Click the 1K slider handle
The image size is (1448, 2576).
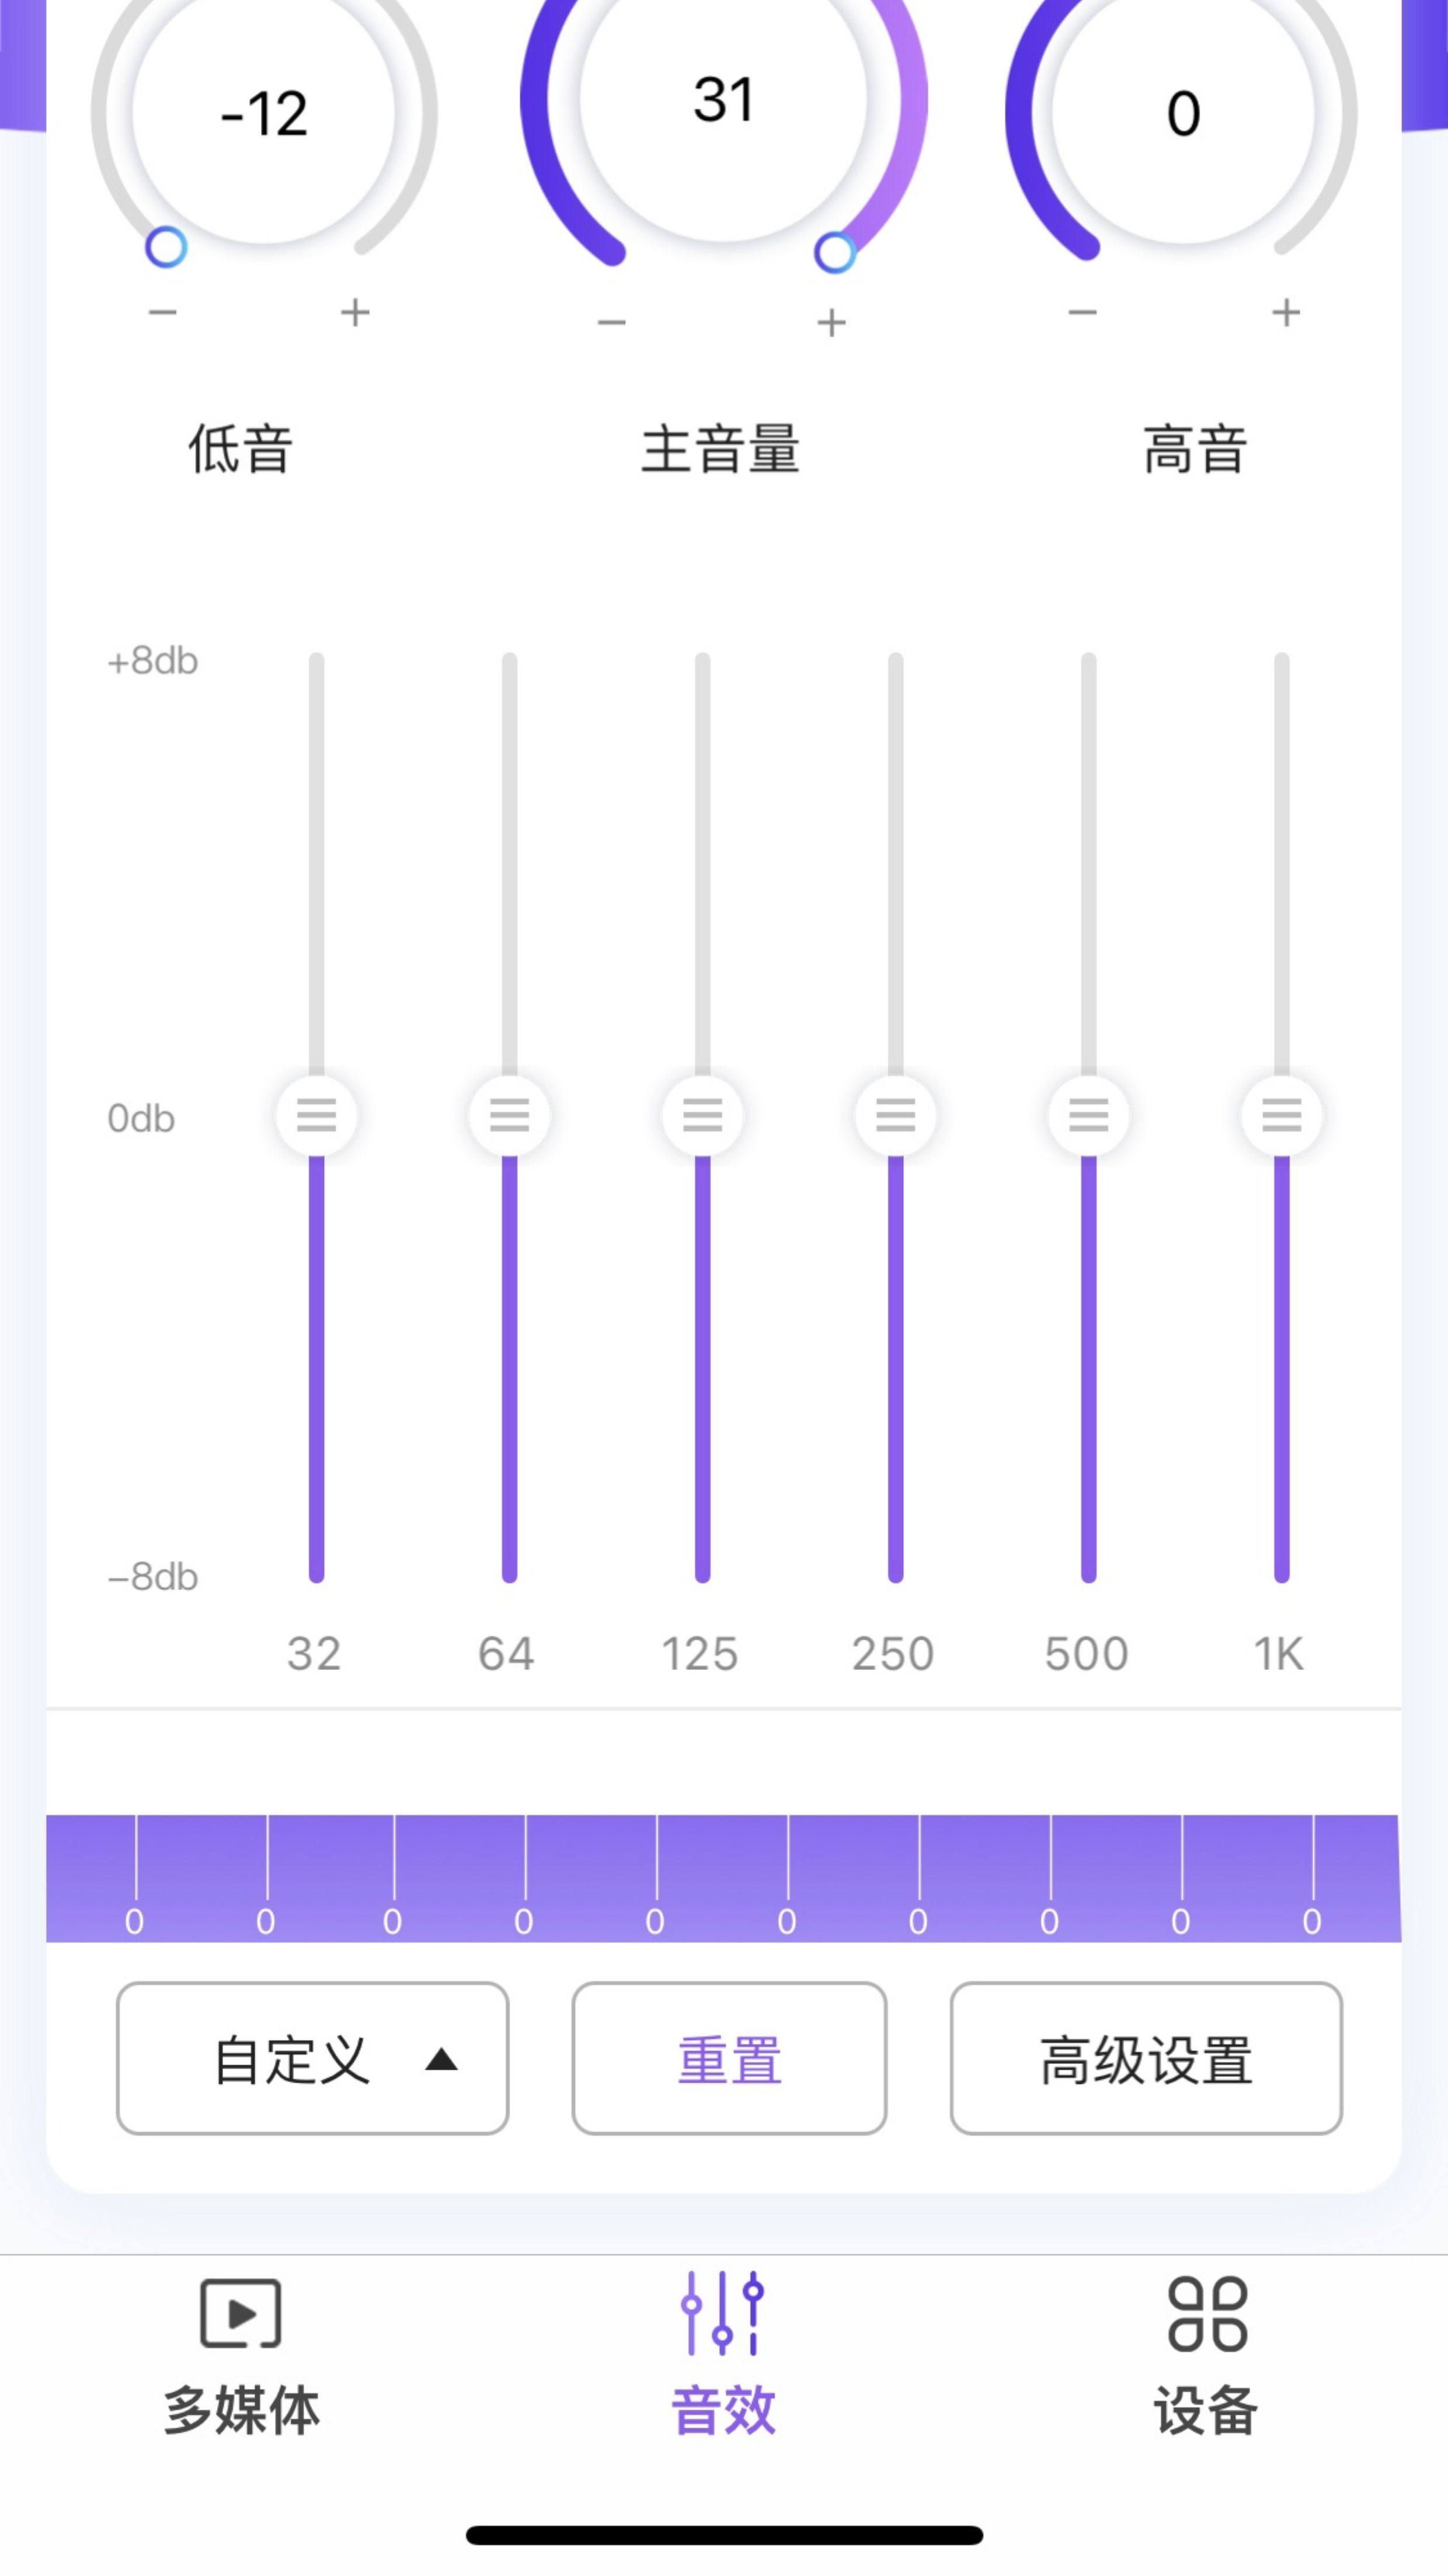(1281, 1115)
